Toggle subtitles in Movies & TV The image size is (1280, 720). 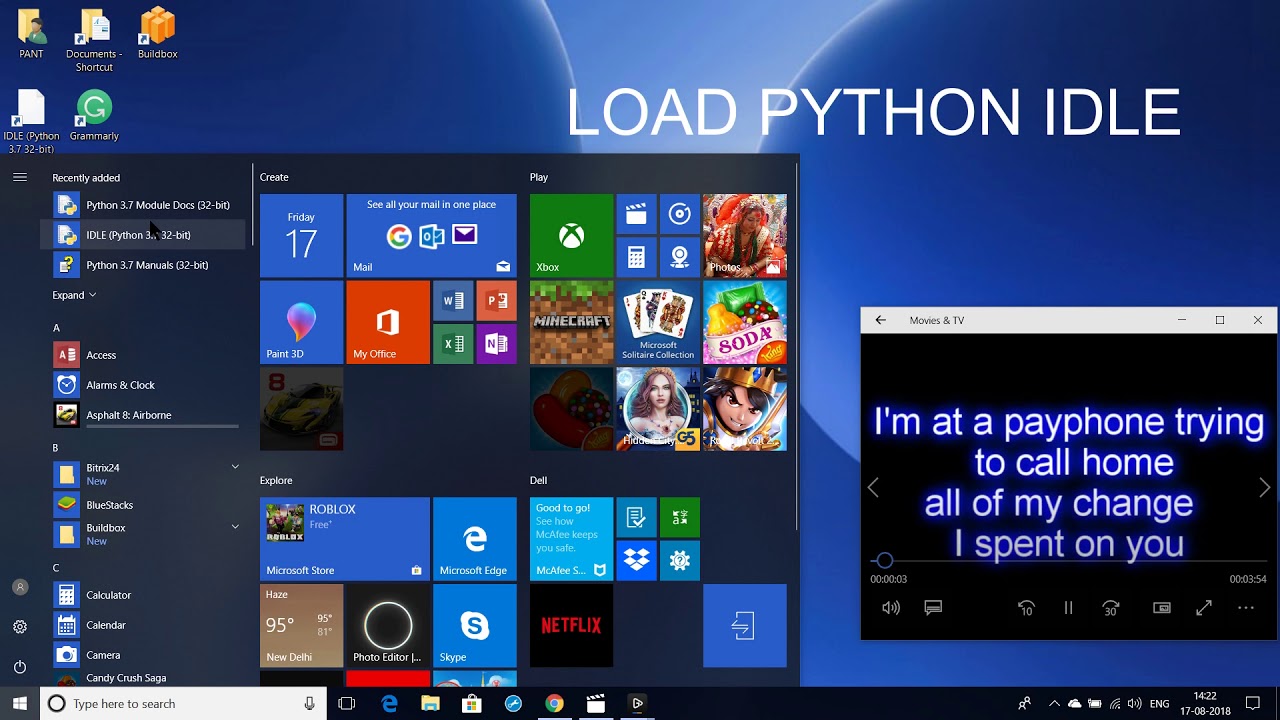(933, 607)
